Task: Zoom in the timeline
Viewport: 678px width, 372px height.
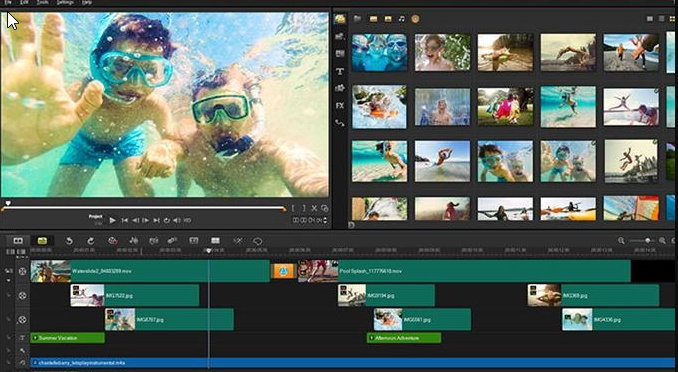Action: [662, 241]
